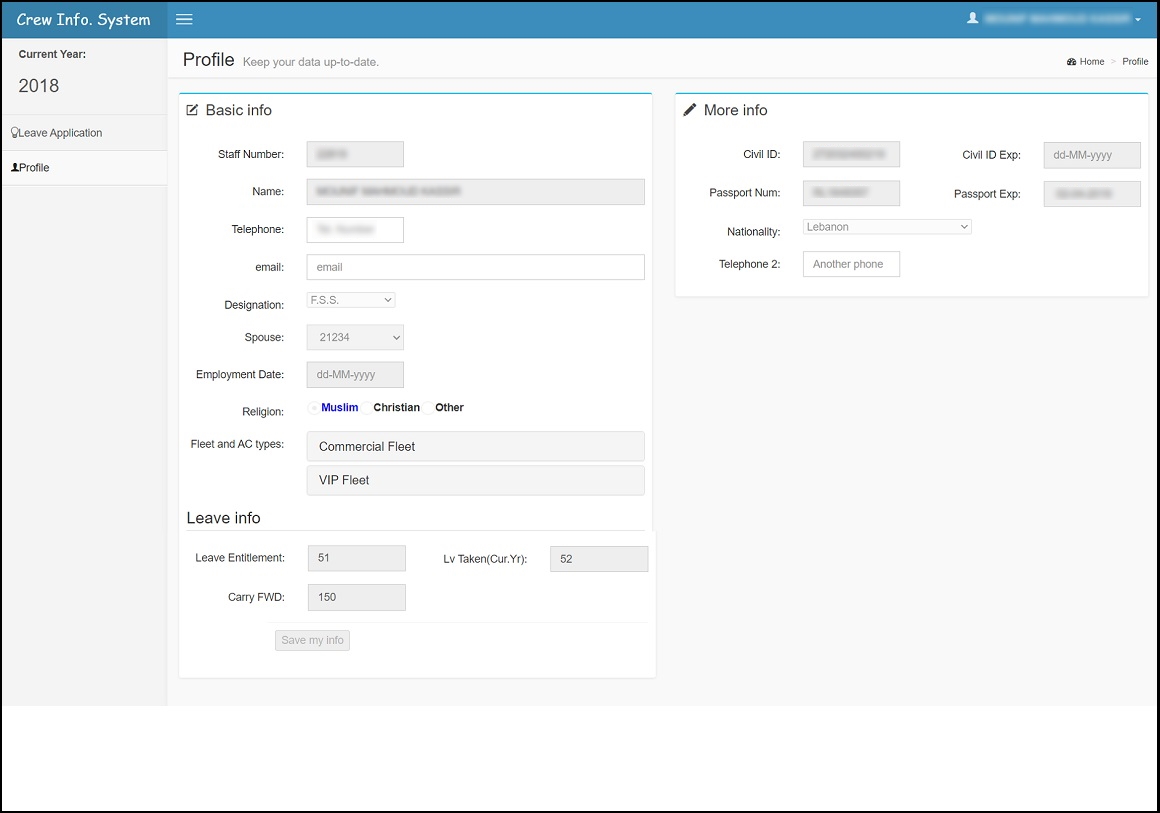Click the Profile person icon in sidebar
Viewport: 1160px width, 813px height.
(14, 168)
